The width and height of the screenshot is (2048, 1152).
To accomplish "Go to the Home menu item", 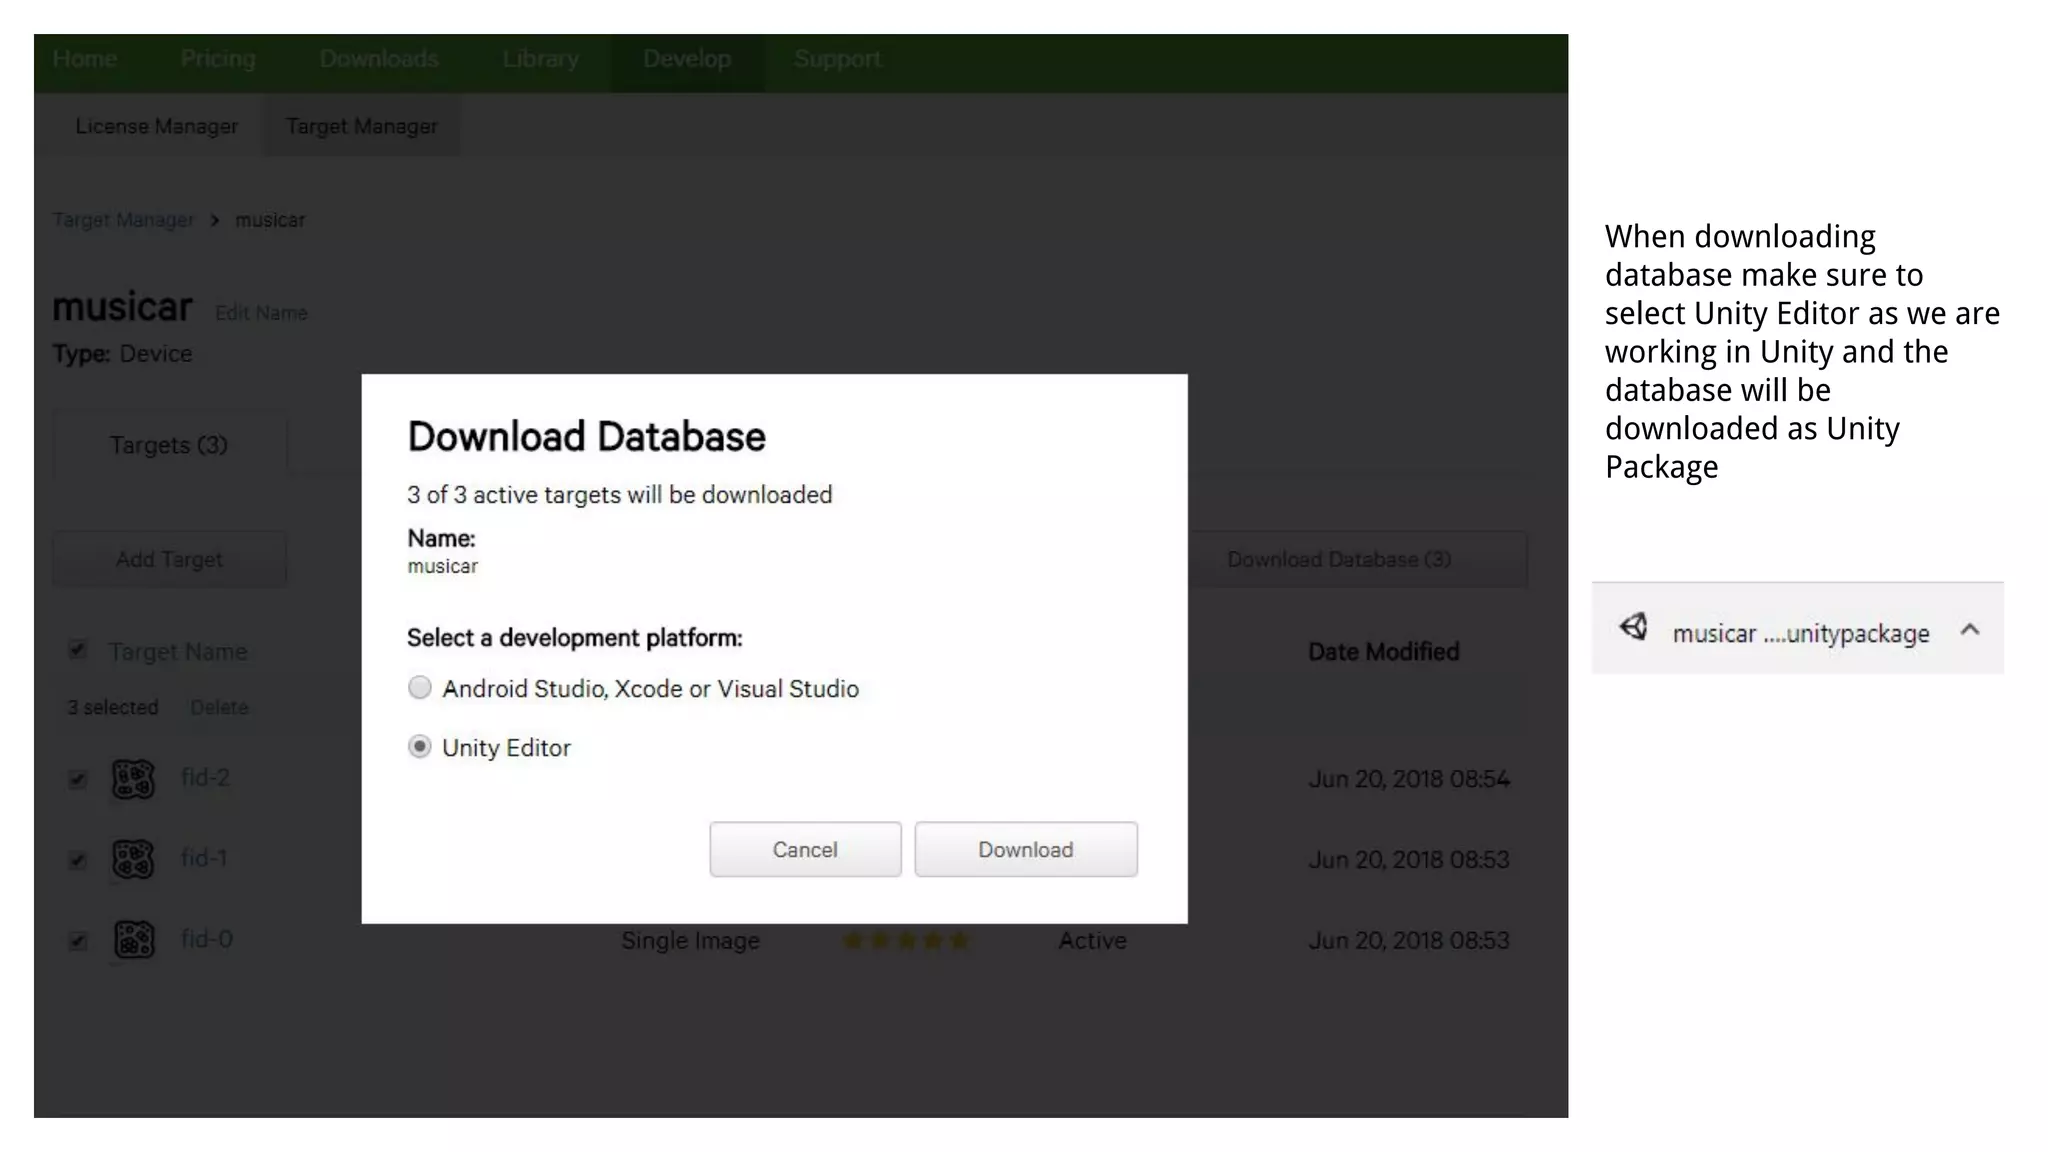I will [x=85, y=60].
